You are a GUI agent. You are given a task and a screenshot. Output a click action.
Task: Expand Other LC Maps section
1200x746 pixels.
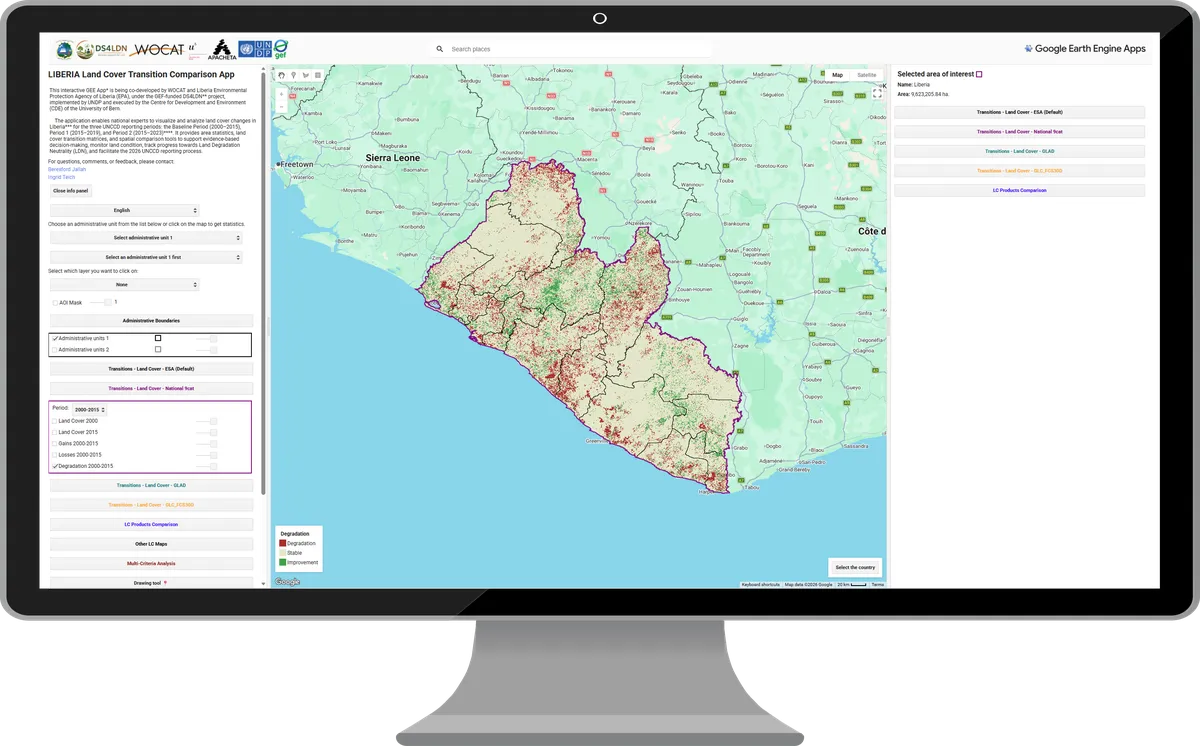(151, 544)
